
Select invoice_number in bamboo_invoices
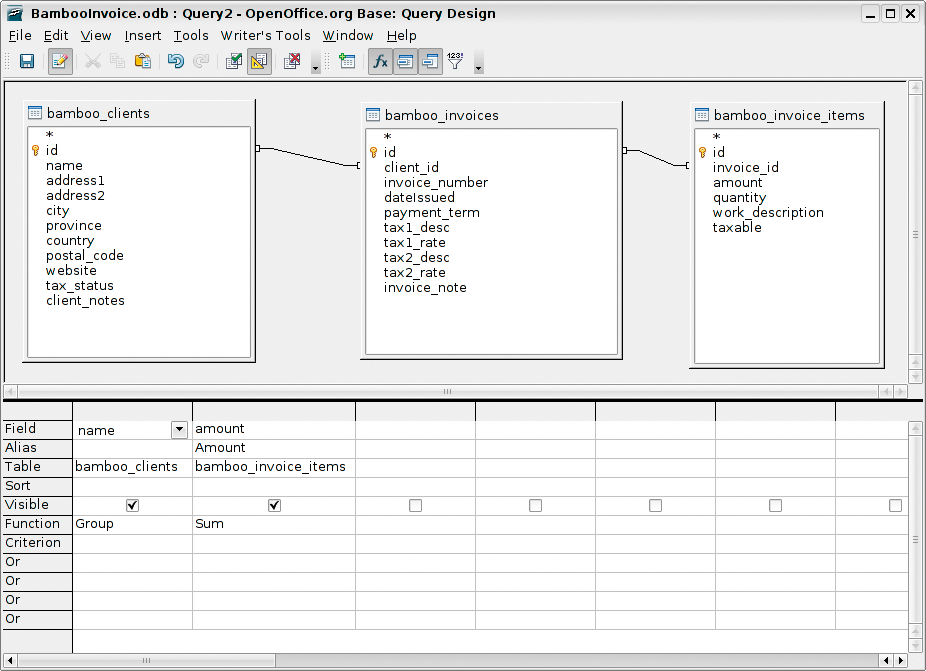coord(436,183)
